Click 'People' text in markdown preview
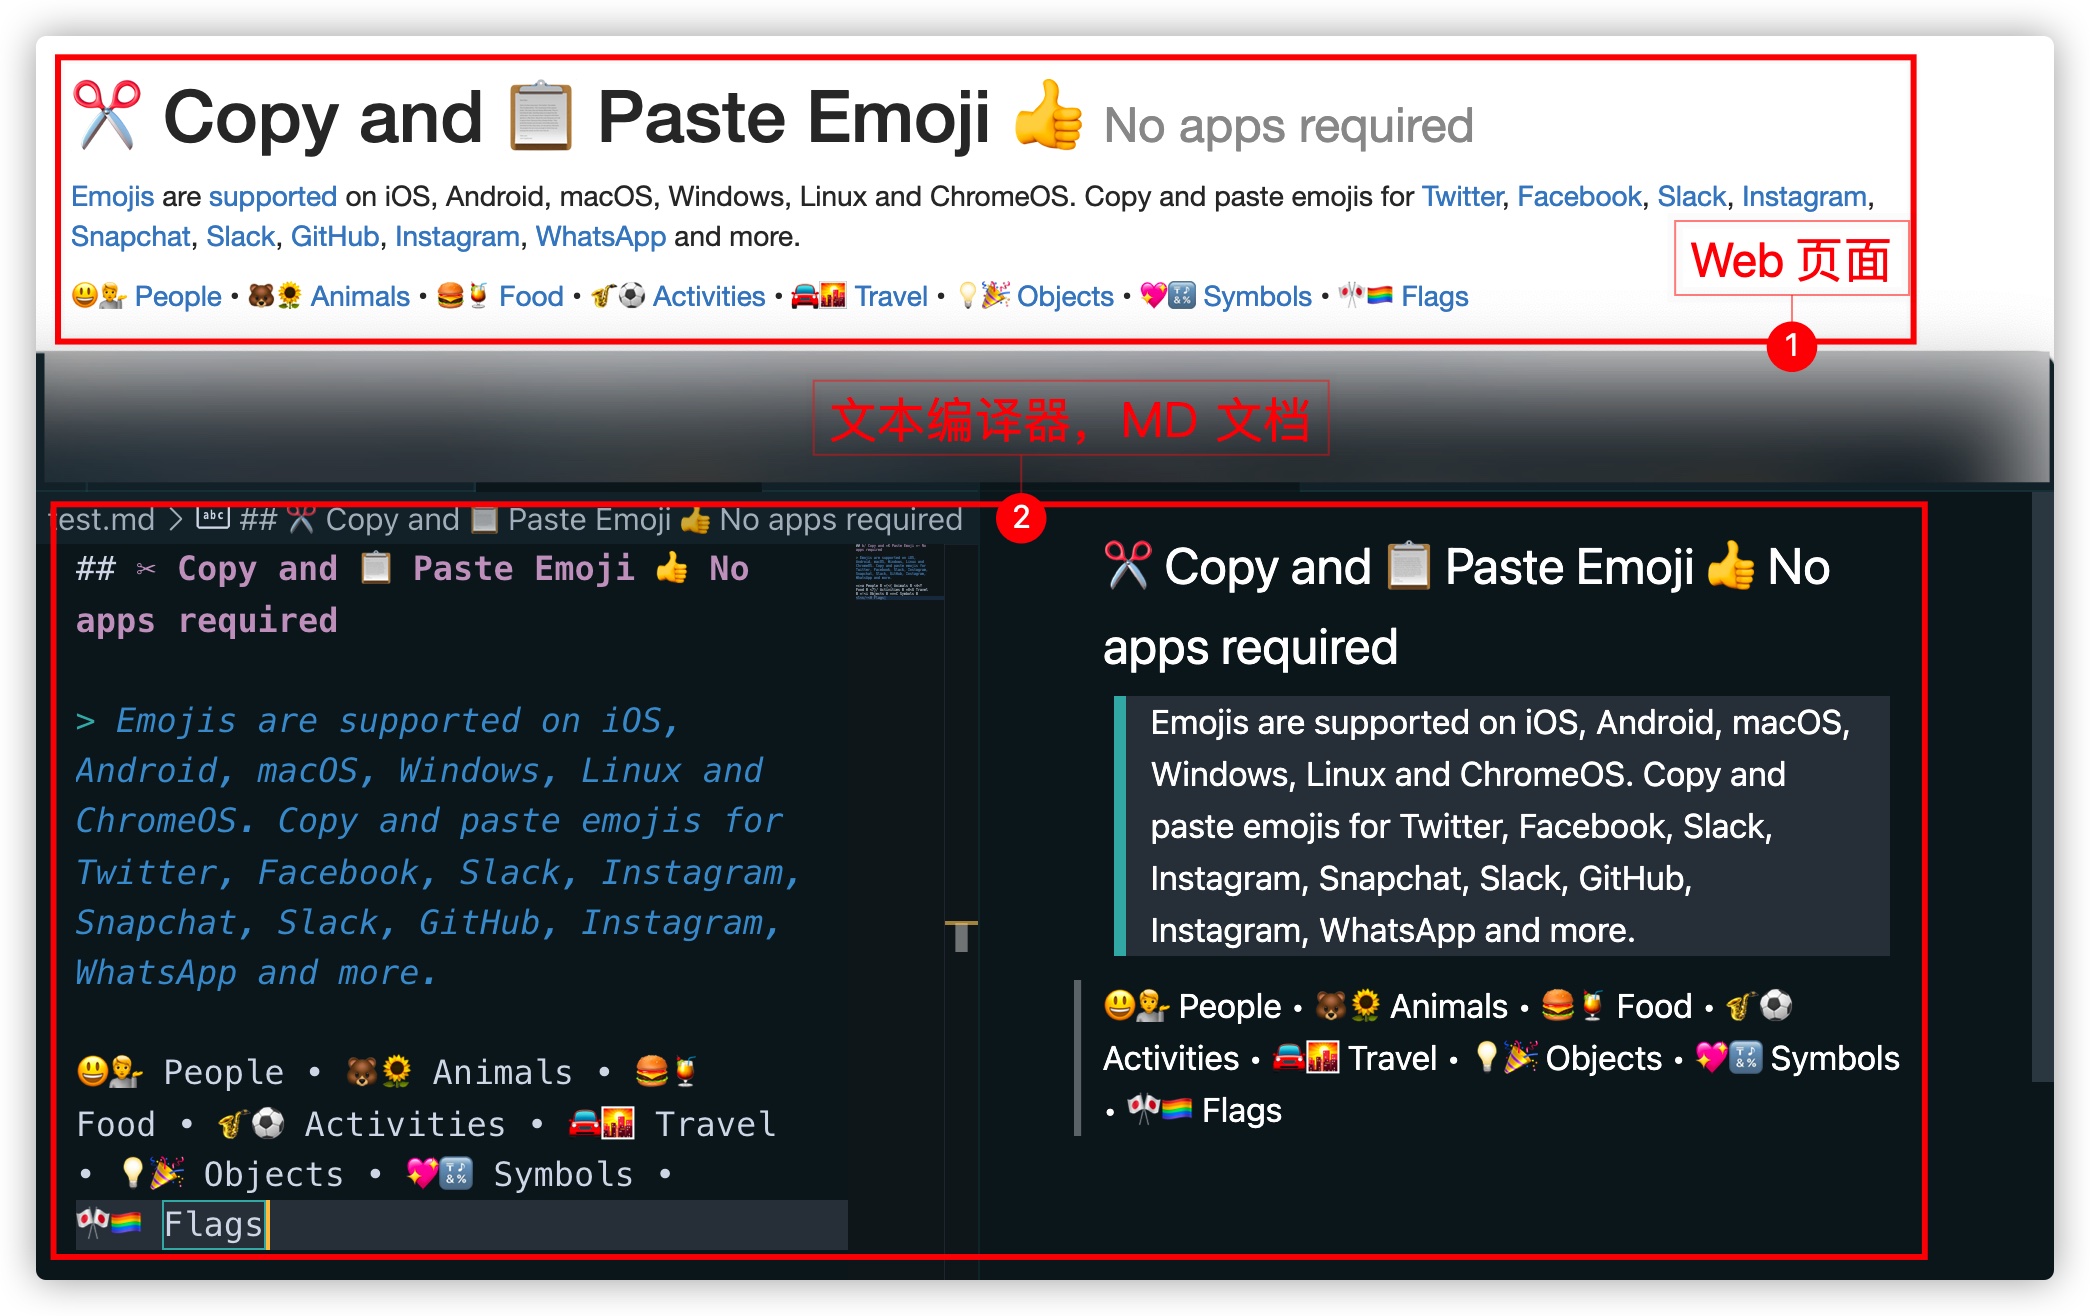2090x1316 pixels. 1229,1006
